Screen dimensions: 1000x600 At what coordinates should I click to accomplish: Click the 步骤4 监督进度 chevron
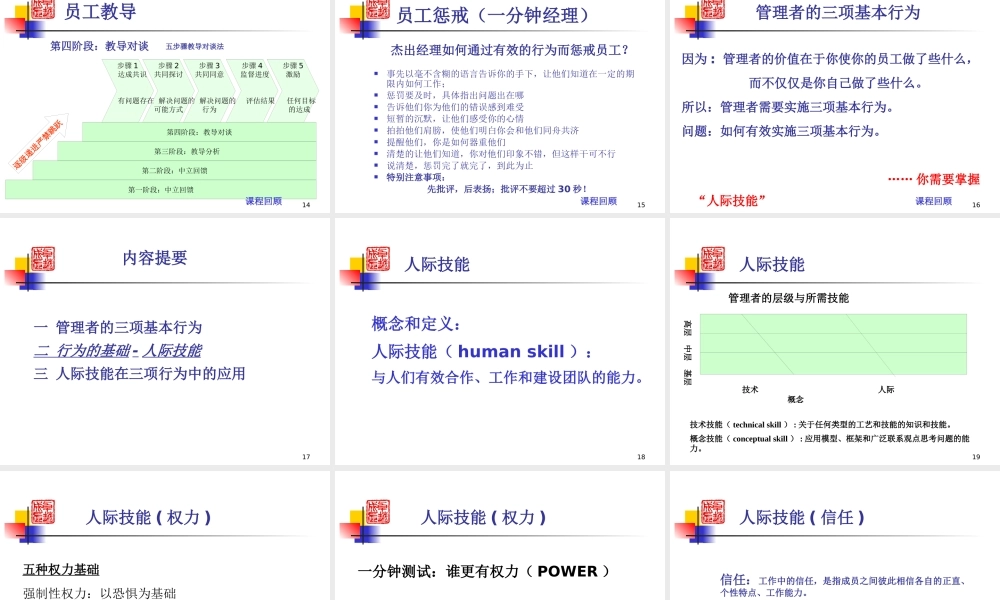[254, 89]
